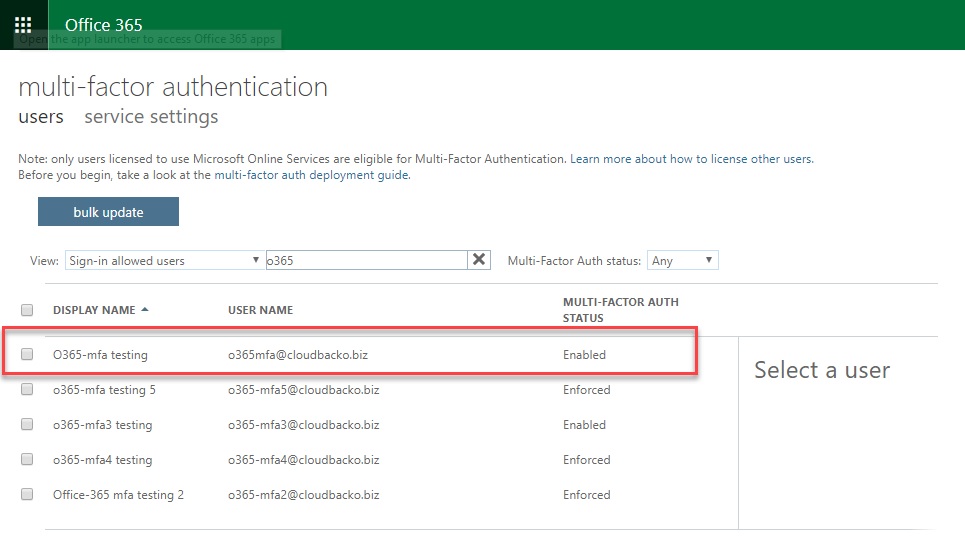965x541 pixels.
Task: Click username o365-mfa5@cloudbacko.biz
Action: pyautogui.click(x=303, y=390)
